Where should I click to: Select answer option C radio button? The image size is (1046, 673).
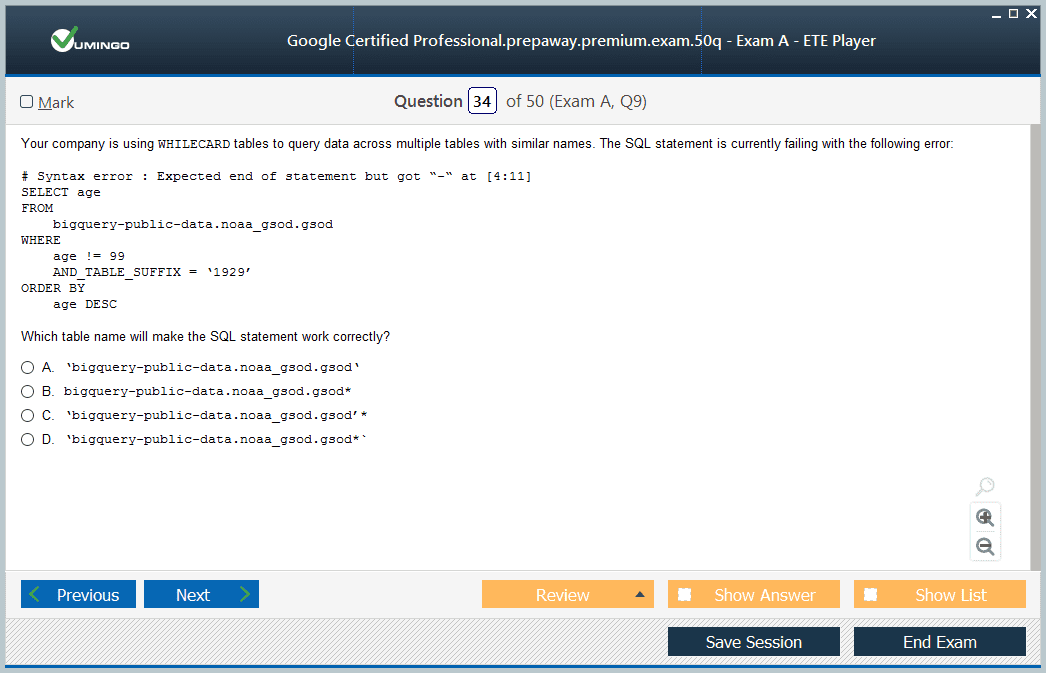pos(27,416)
